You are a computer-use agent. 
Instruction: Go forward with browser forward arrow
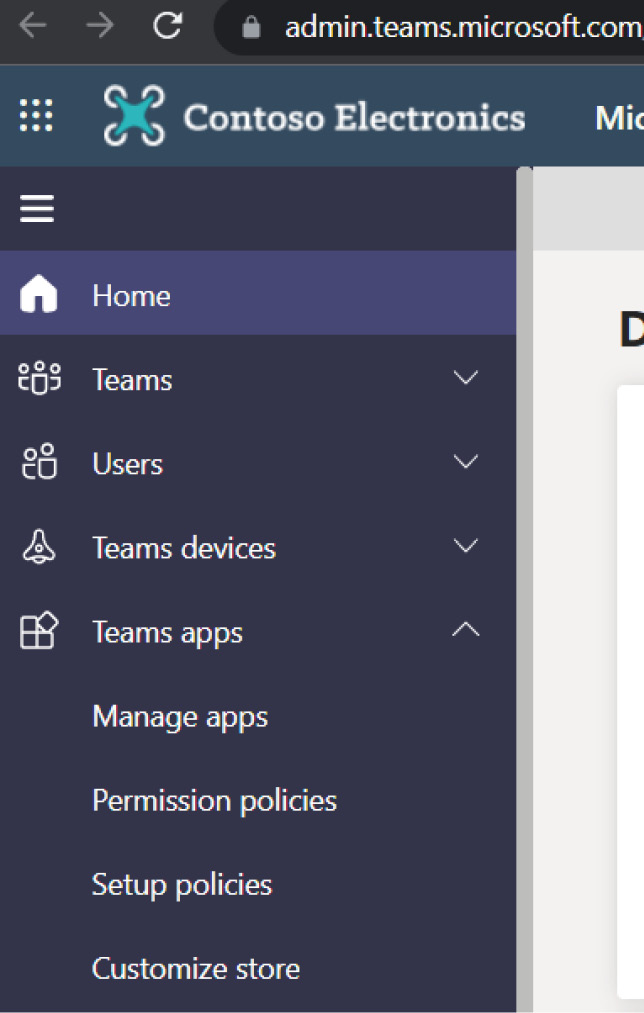click(99, 26)
